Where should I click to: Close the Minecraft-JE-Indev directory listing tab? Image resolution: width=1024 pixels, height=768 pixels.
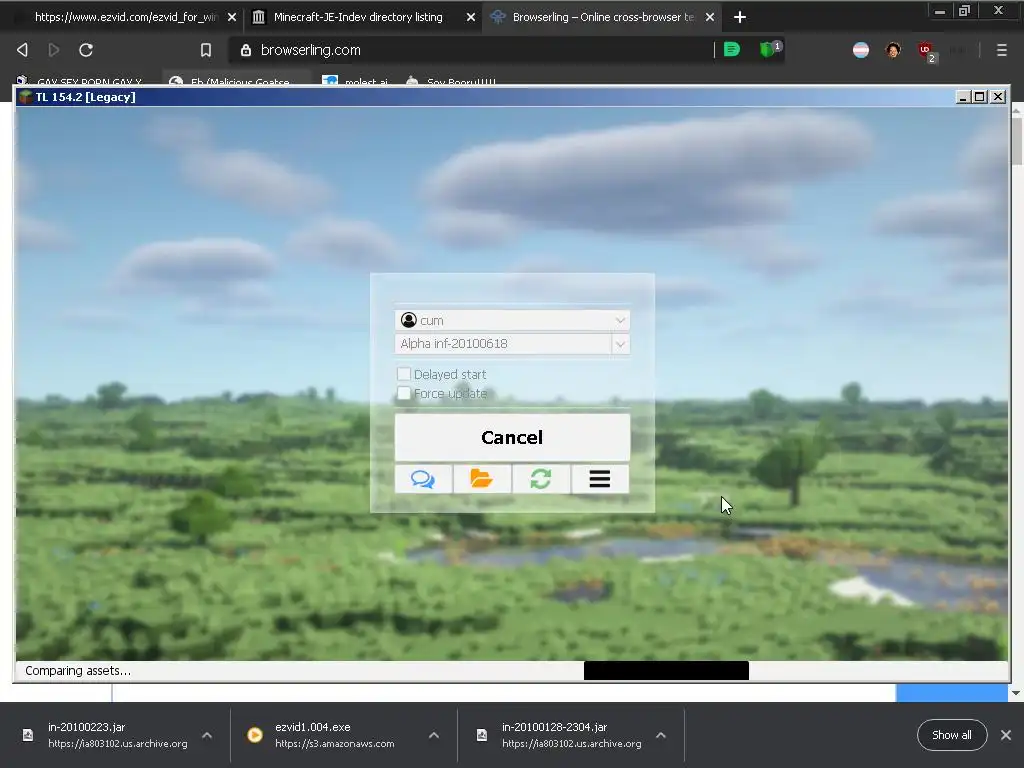(471, 18)
